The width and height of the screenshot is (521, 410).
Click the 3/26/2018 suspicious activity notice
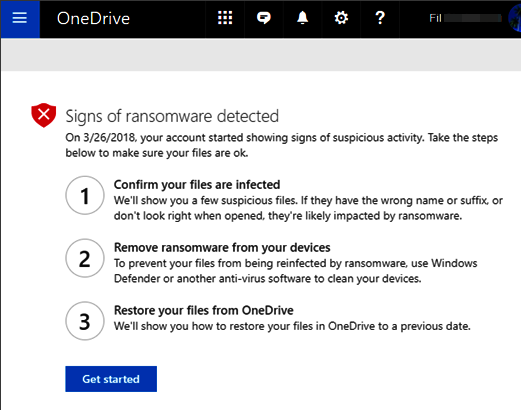tap(282, 145)
